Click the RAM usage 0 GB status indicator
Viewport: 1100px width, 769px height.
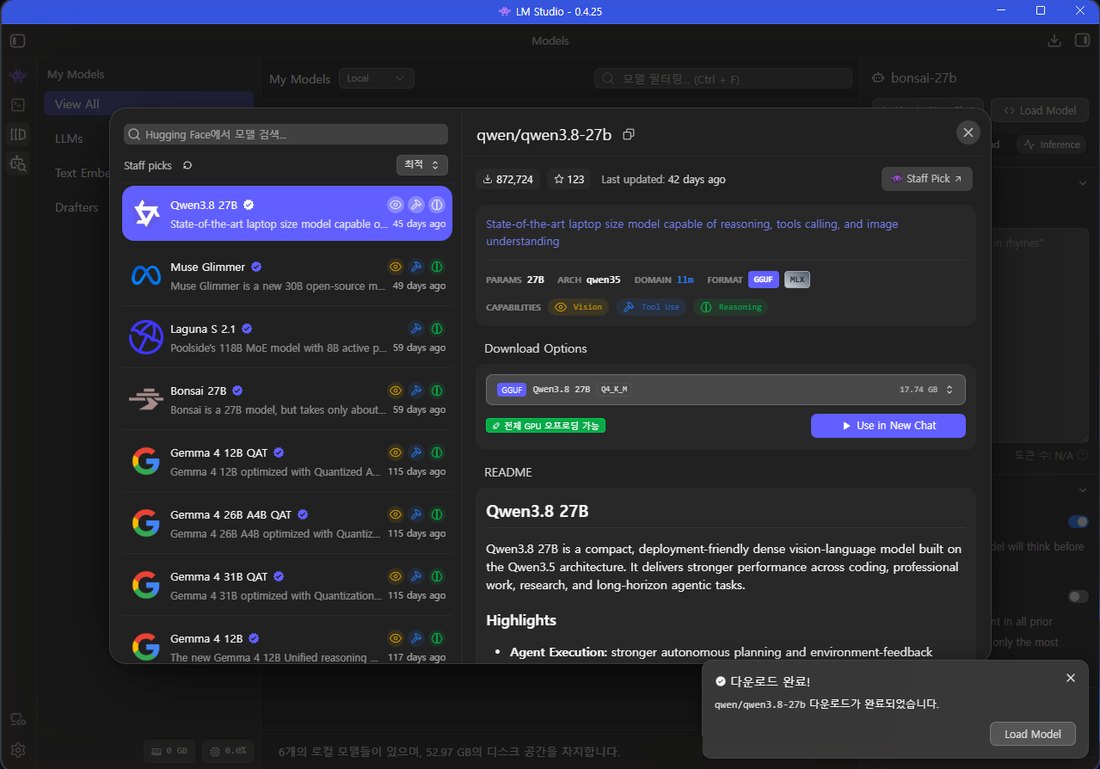(170, 751)
